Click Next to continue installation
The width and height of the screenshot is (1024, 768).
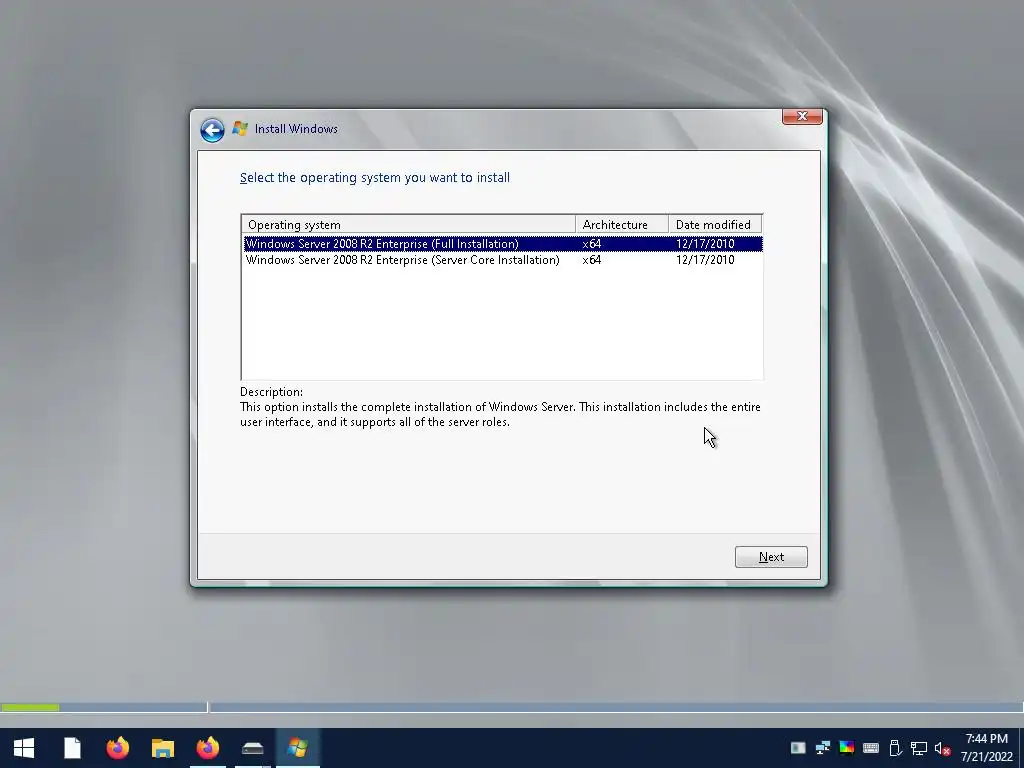(771, 557)
